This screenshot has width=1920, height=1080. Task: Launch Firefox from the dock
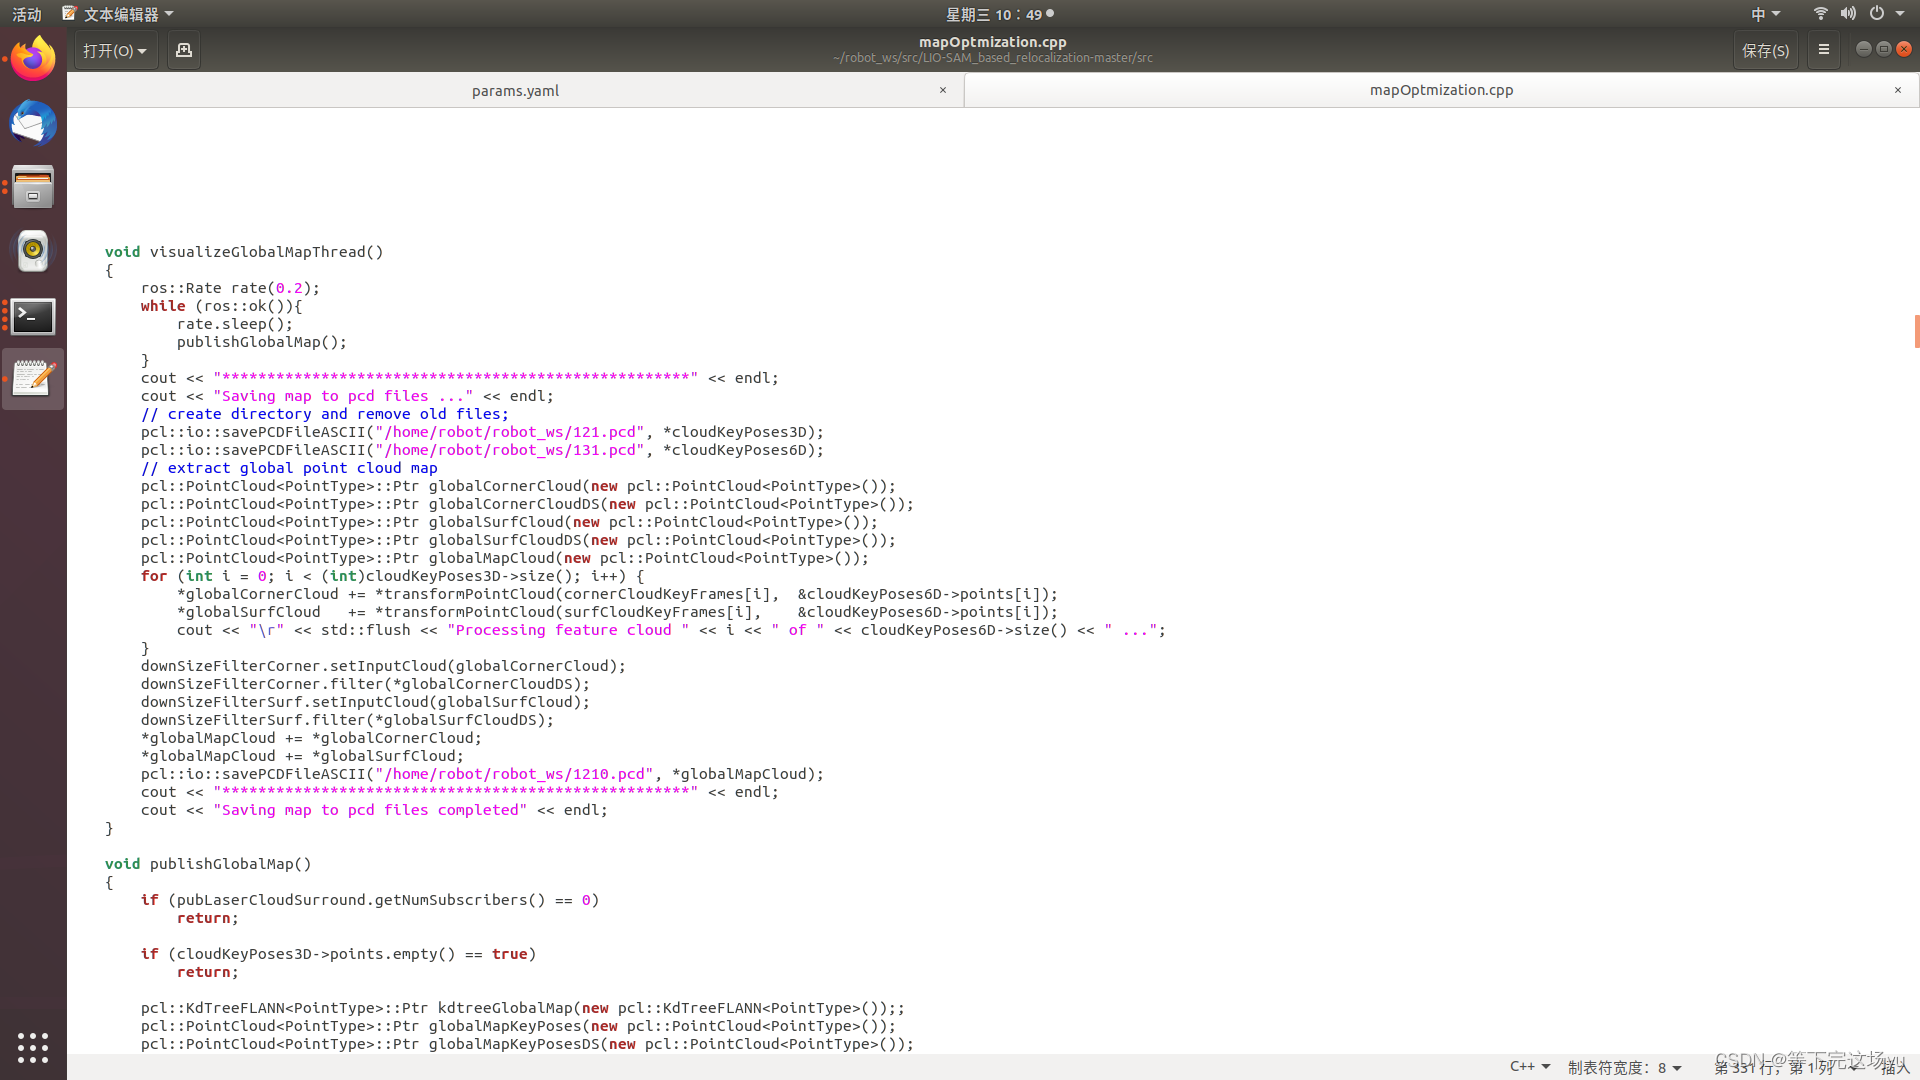[33, 59]
